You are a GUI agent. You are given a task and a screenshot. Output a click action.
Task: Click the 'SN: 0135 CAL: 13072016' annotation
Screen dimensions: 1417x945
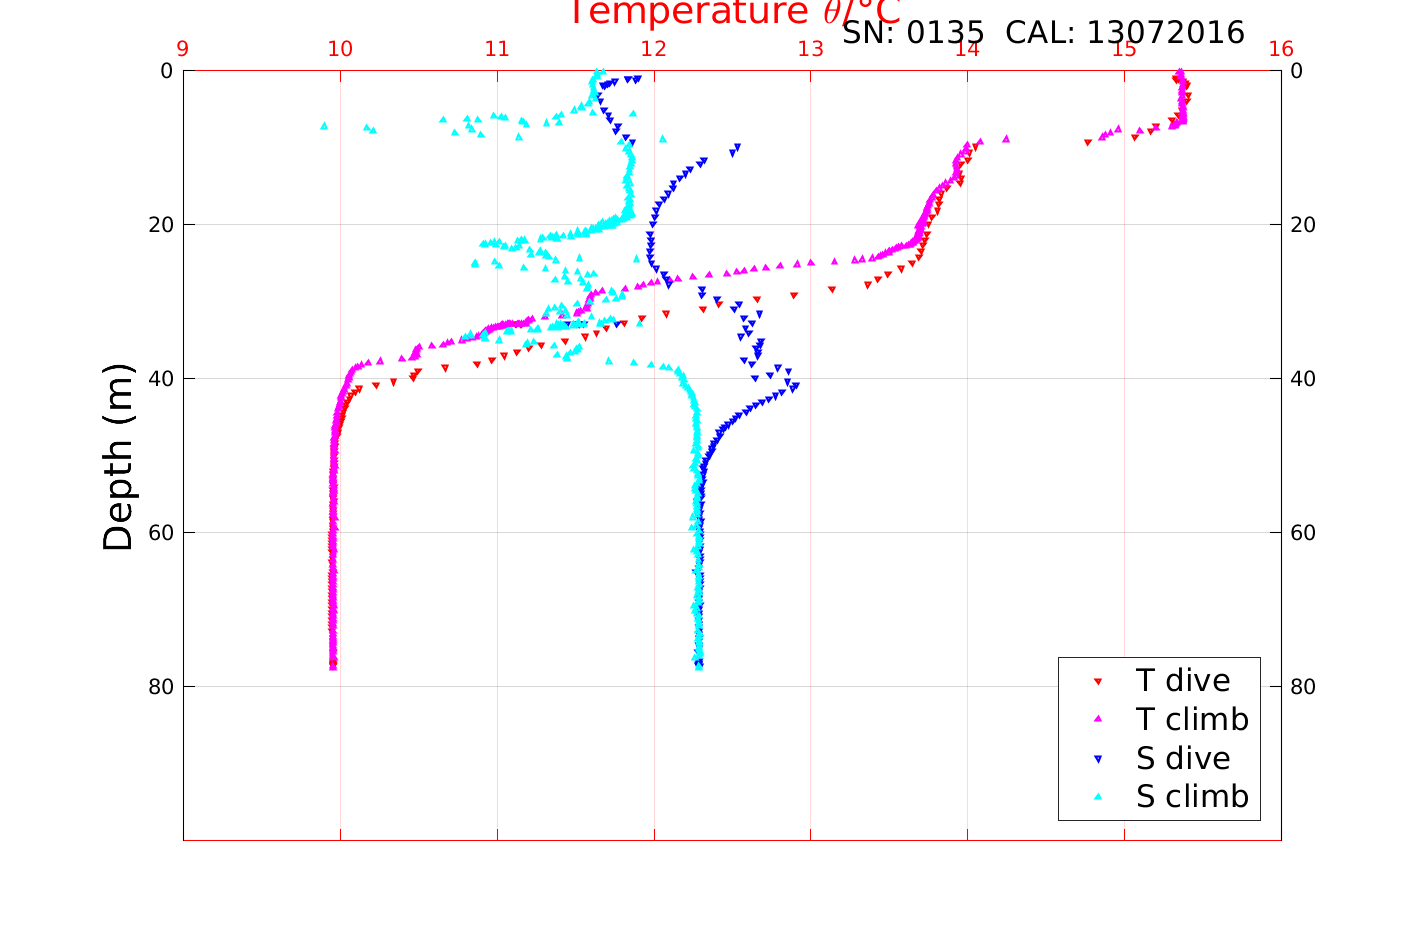1043,33
